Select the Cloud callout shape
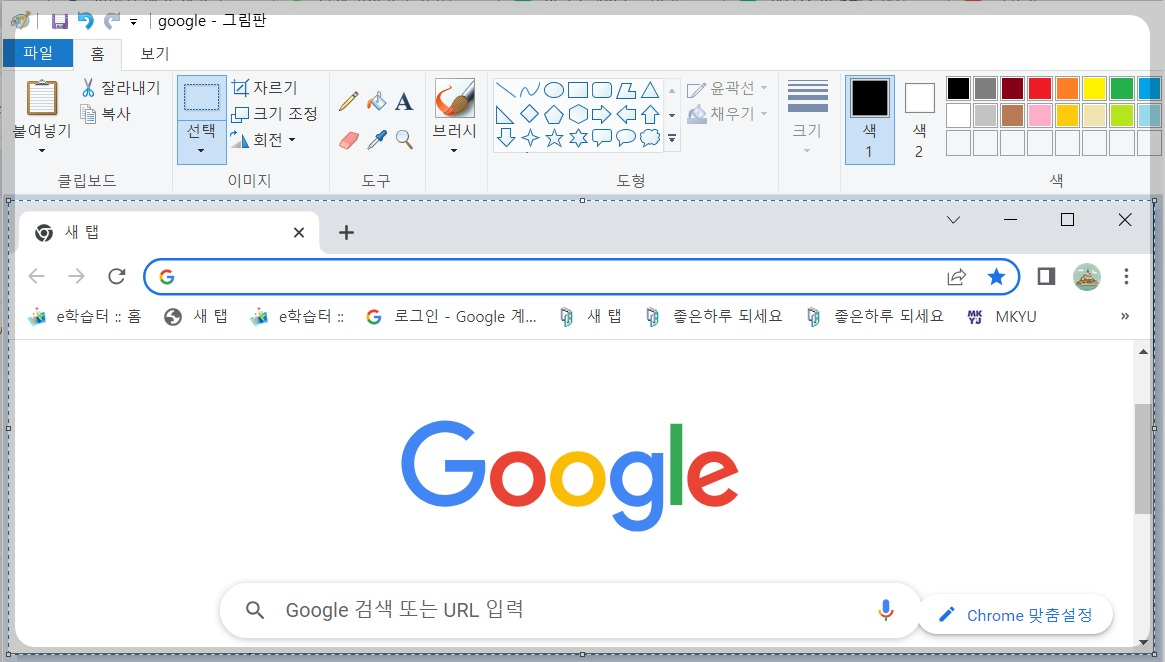 (x=650, y=138)
